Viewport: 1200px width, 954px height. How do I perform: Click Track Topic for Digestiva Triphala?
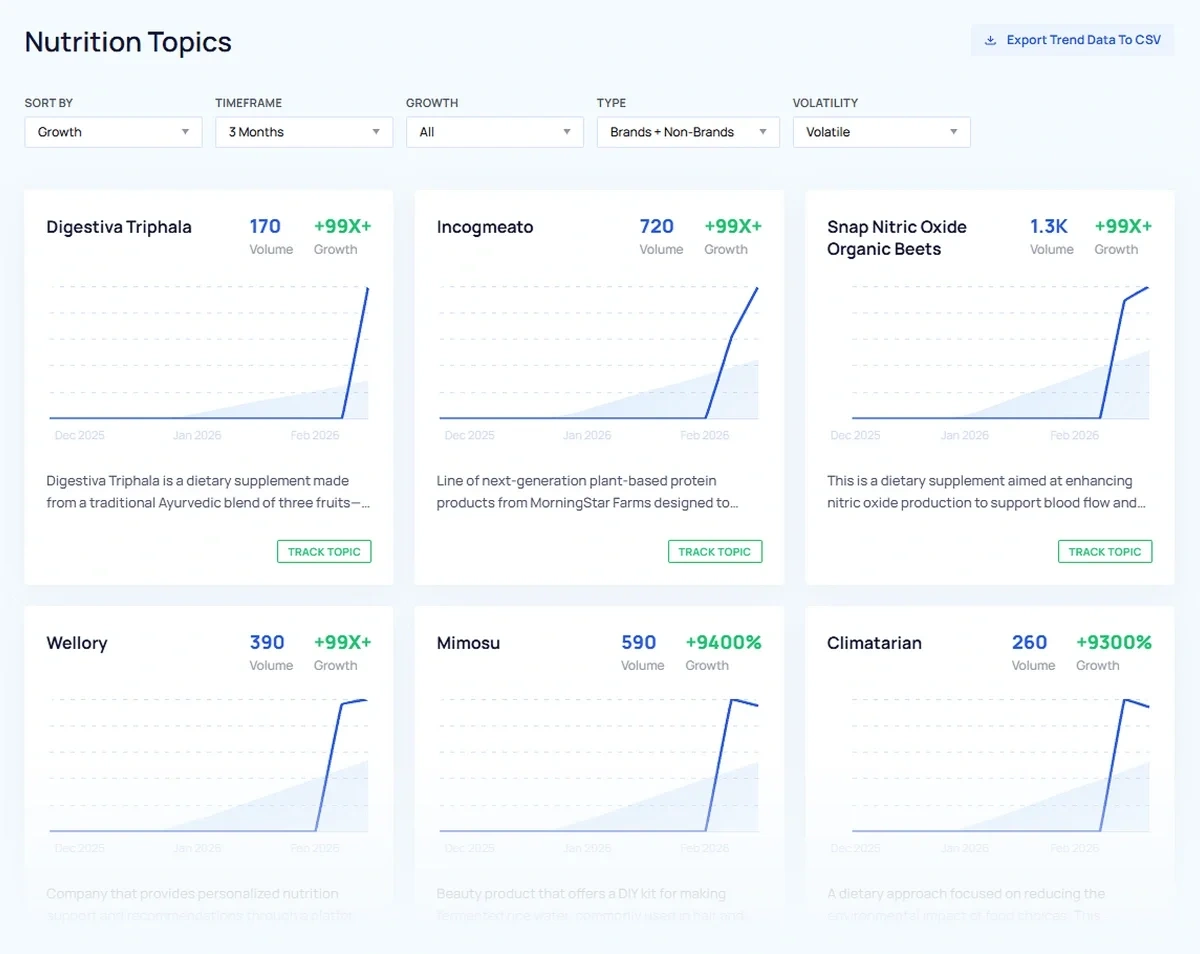(x=323, y=551)
